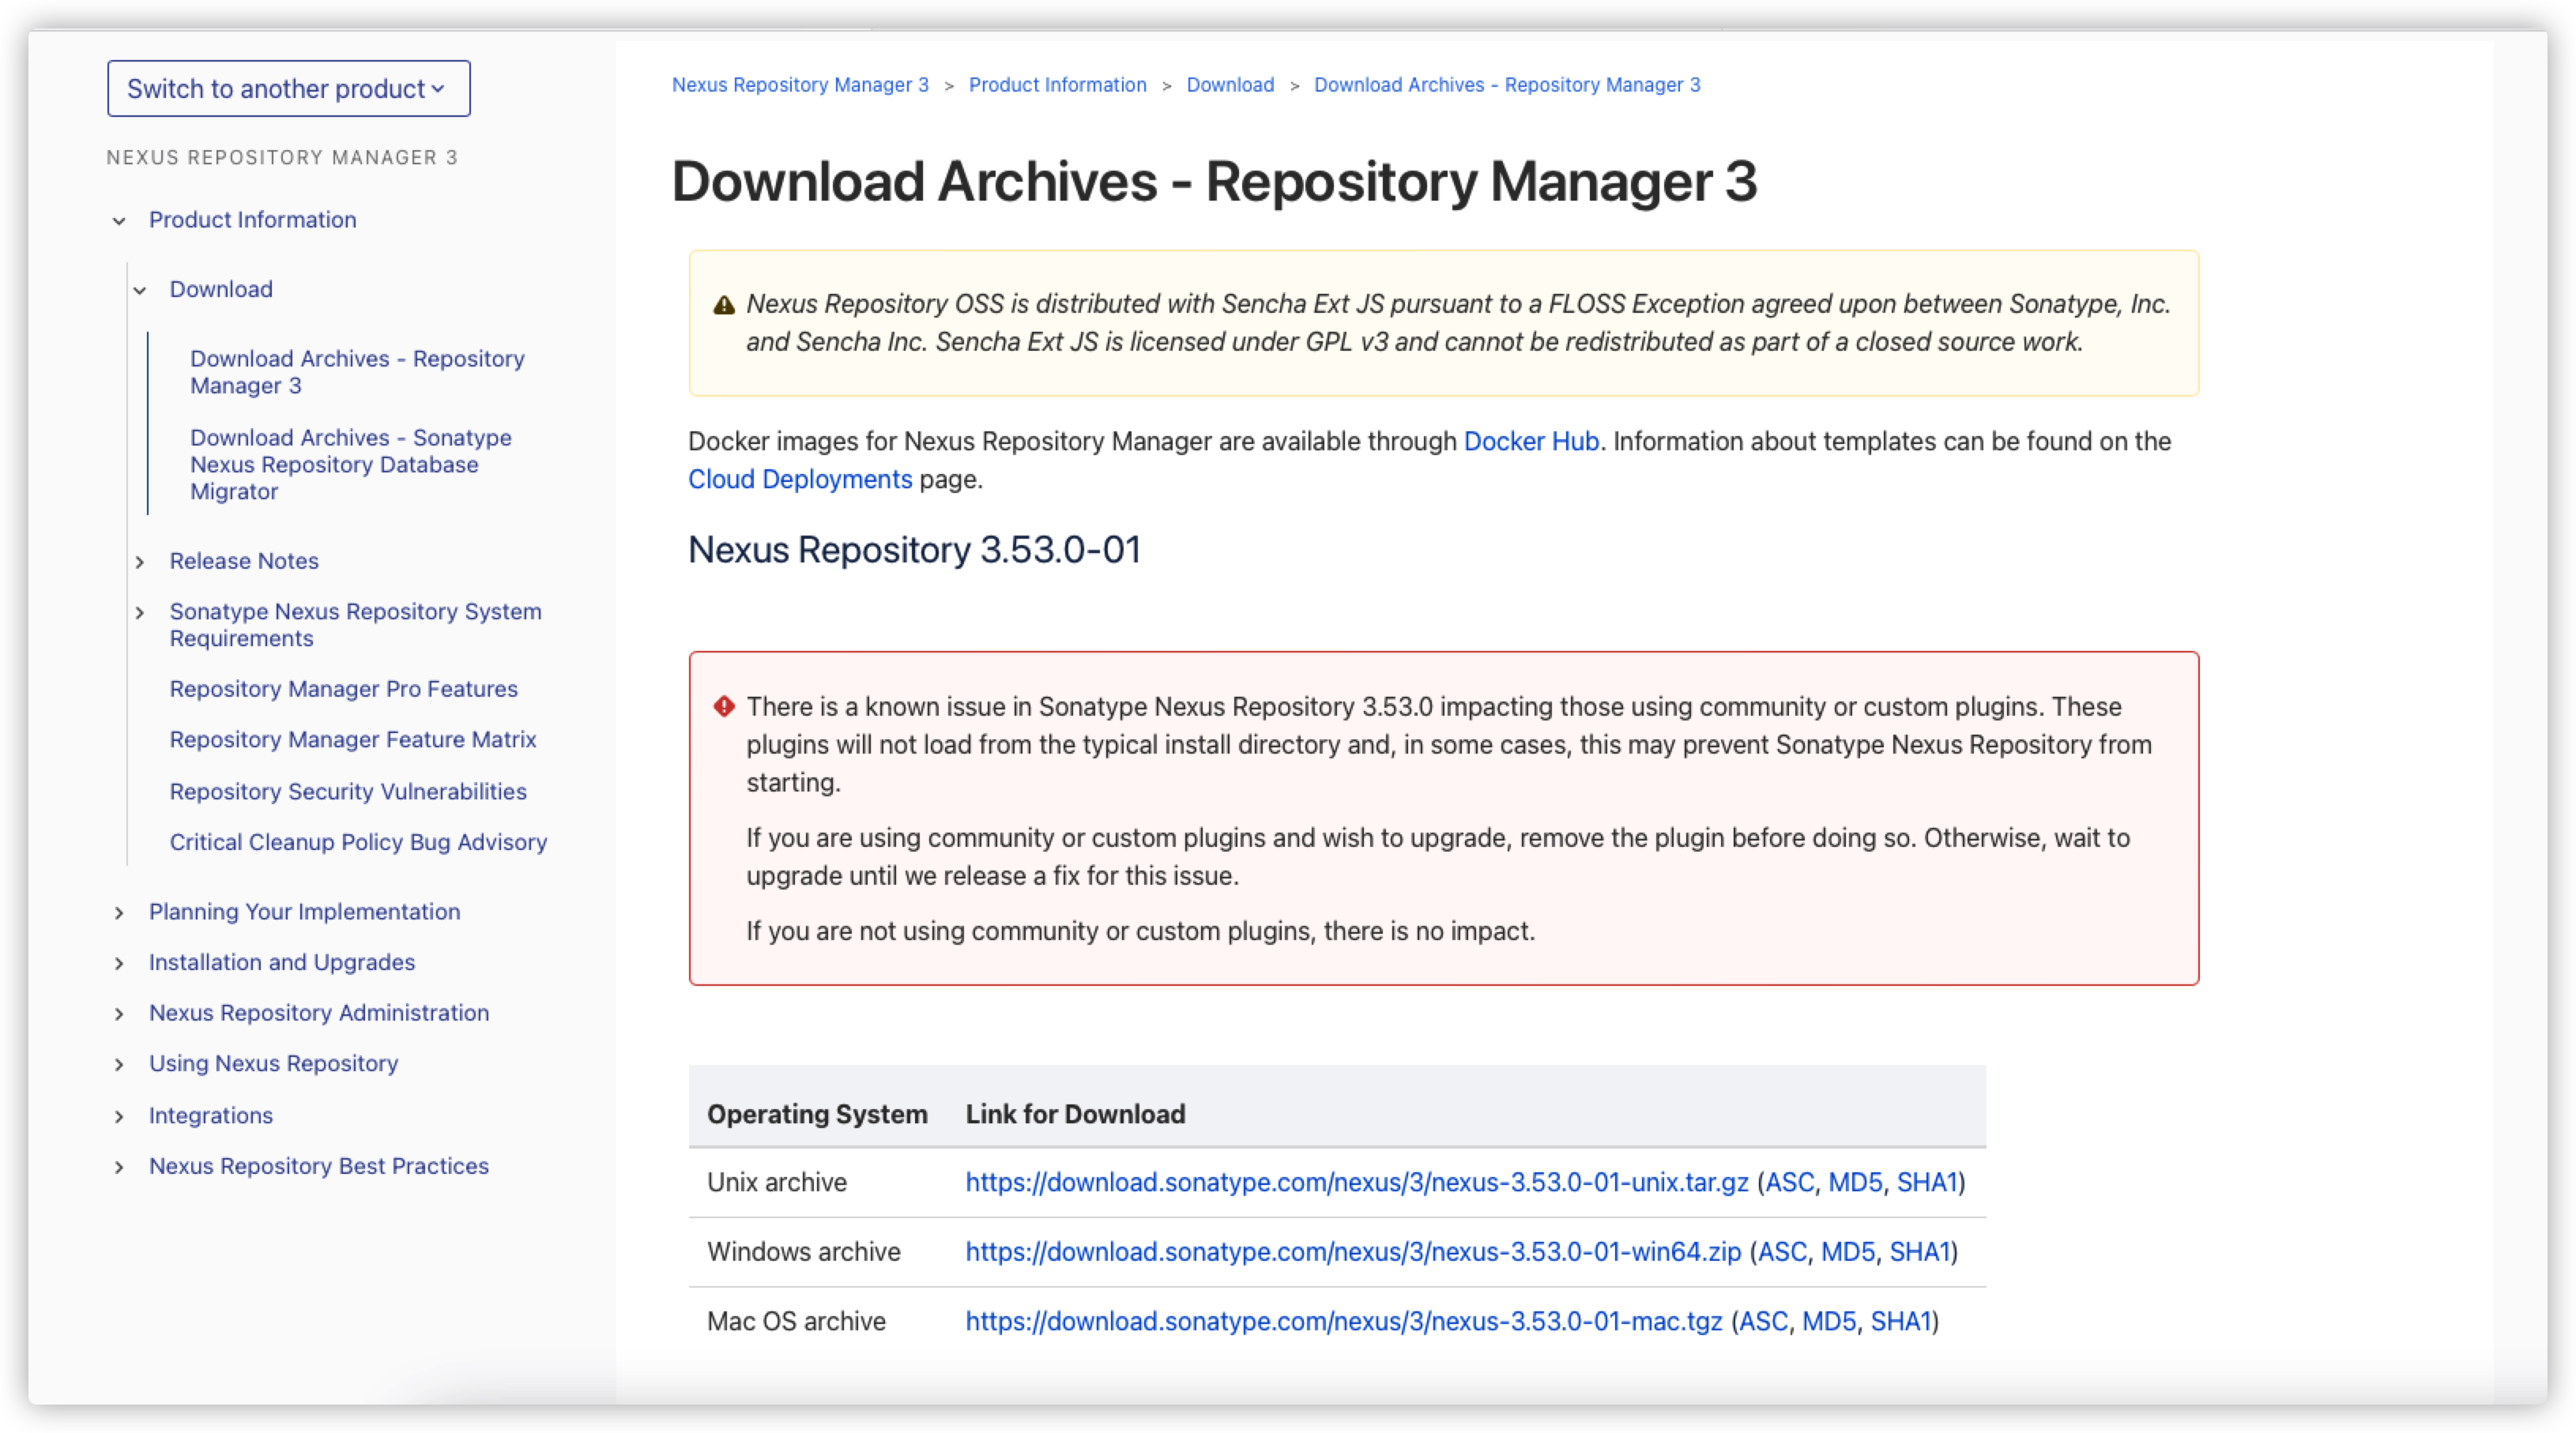Open MD5 checksum for Mac OS archive
The image size is (2576, 1433).
tap(1829, 1321)
